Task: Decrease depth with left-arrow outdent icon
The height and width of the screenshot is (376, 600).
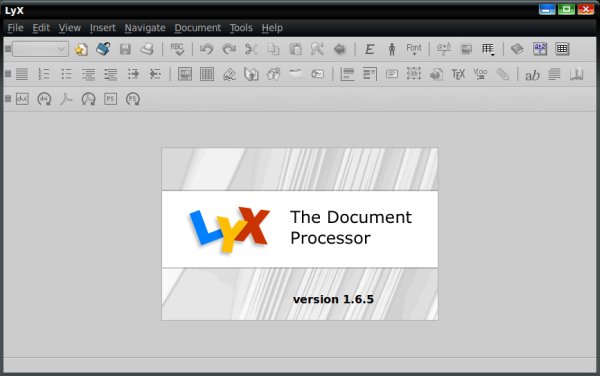Action: pyautogui.click(x=155, y=74)
